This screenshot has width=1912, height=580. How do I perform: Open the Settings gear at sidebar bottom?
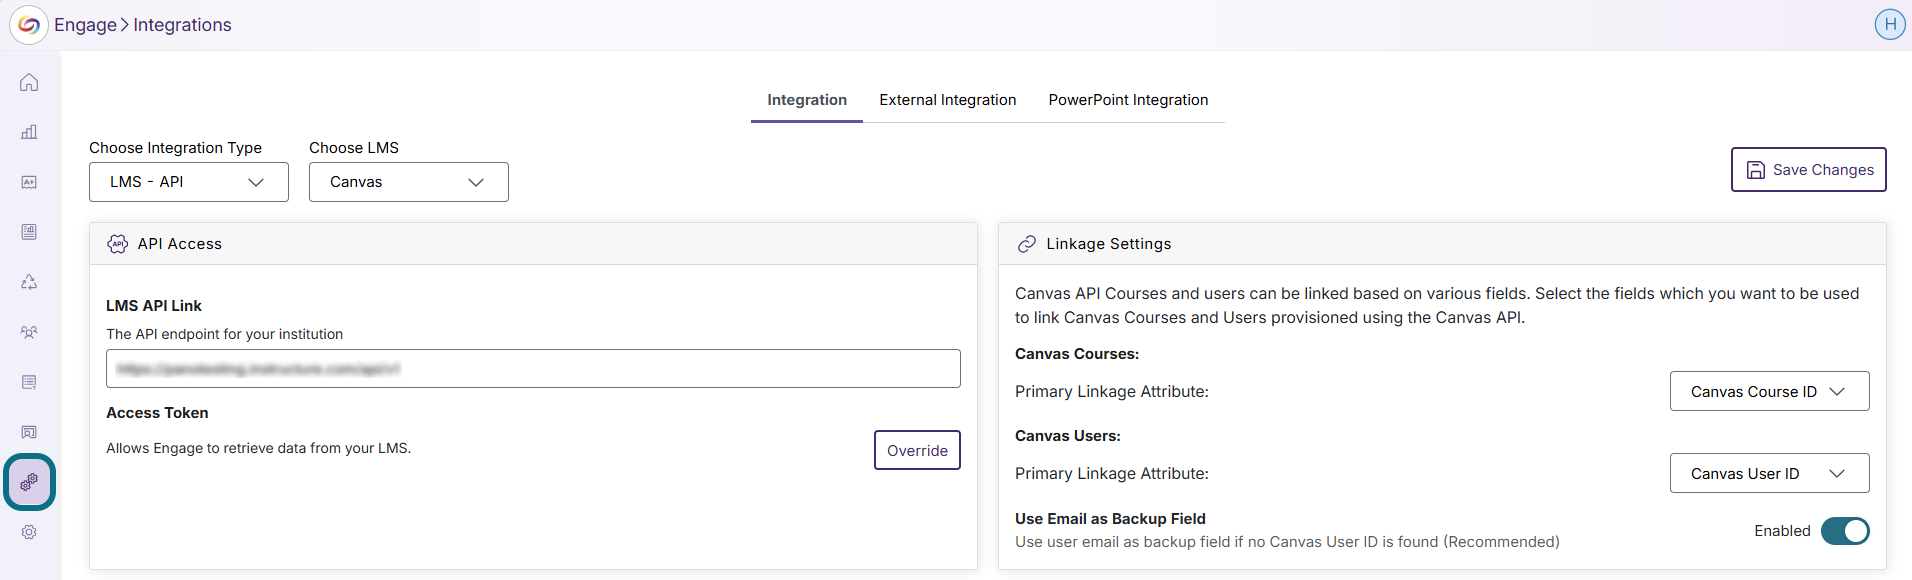29,532
